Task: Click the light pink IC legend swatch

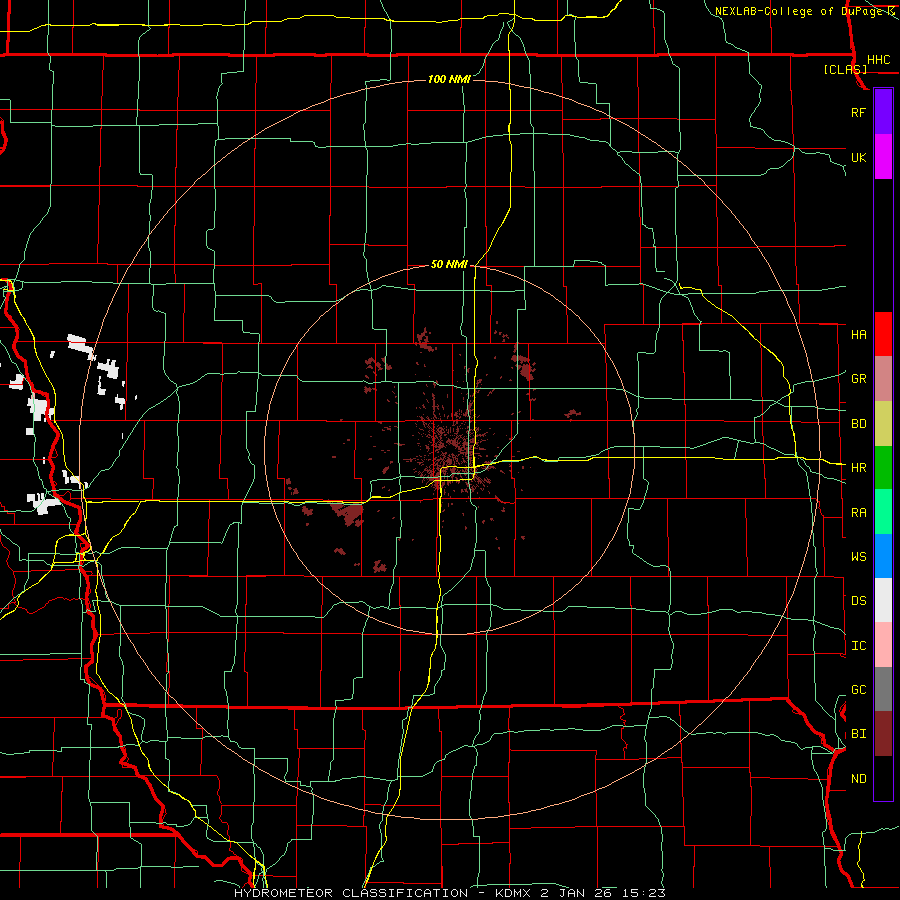Action: click(x=883, y=645)
